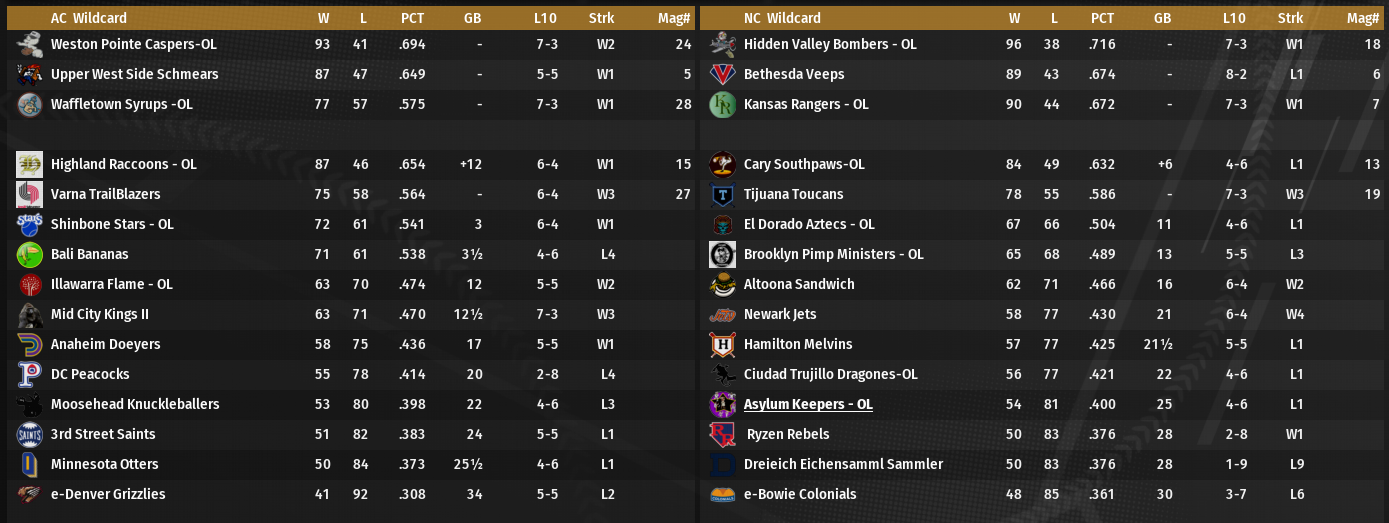Click the e-Denver Grizzlies team name

coord(108,494)
